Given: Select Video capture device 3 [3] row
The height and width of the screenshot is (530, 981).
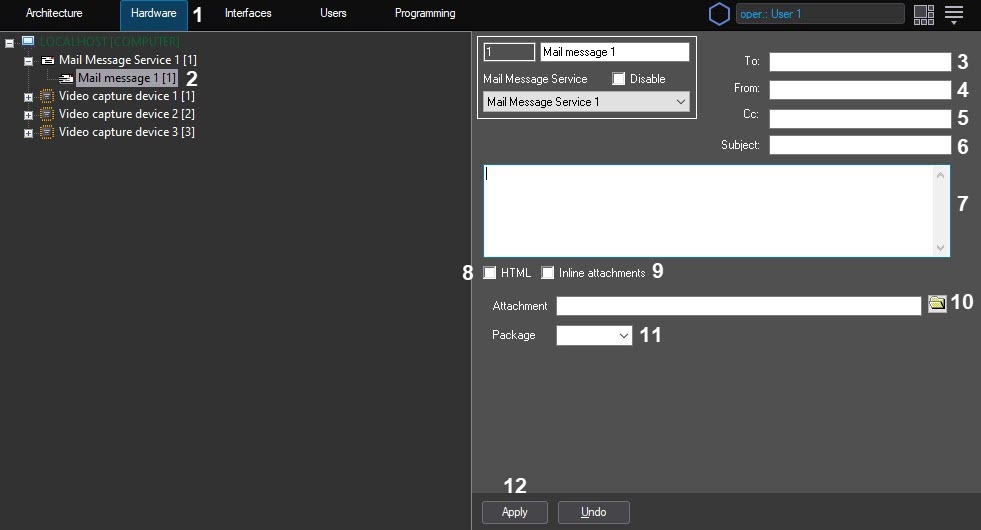Looking at the screenshot, I should pos(126,132).
